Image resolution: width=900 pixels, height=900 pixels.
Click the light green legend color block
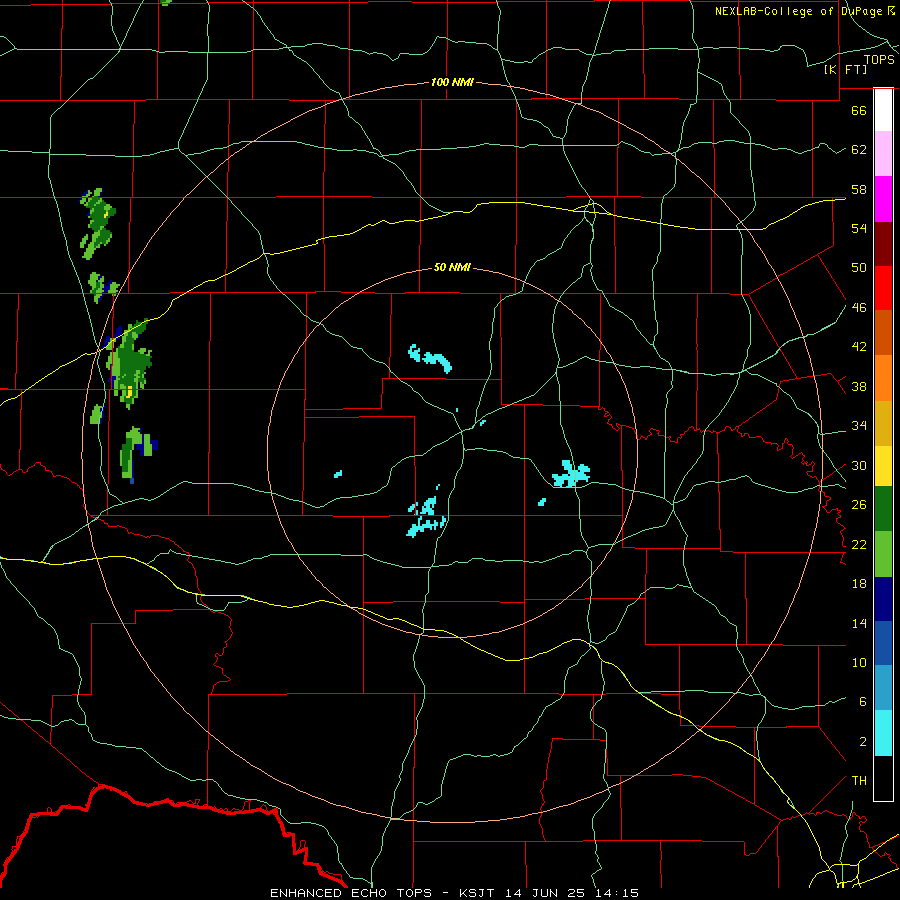[883, 554]
